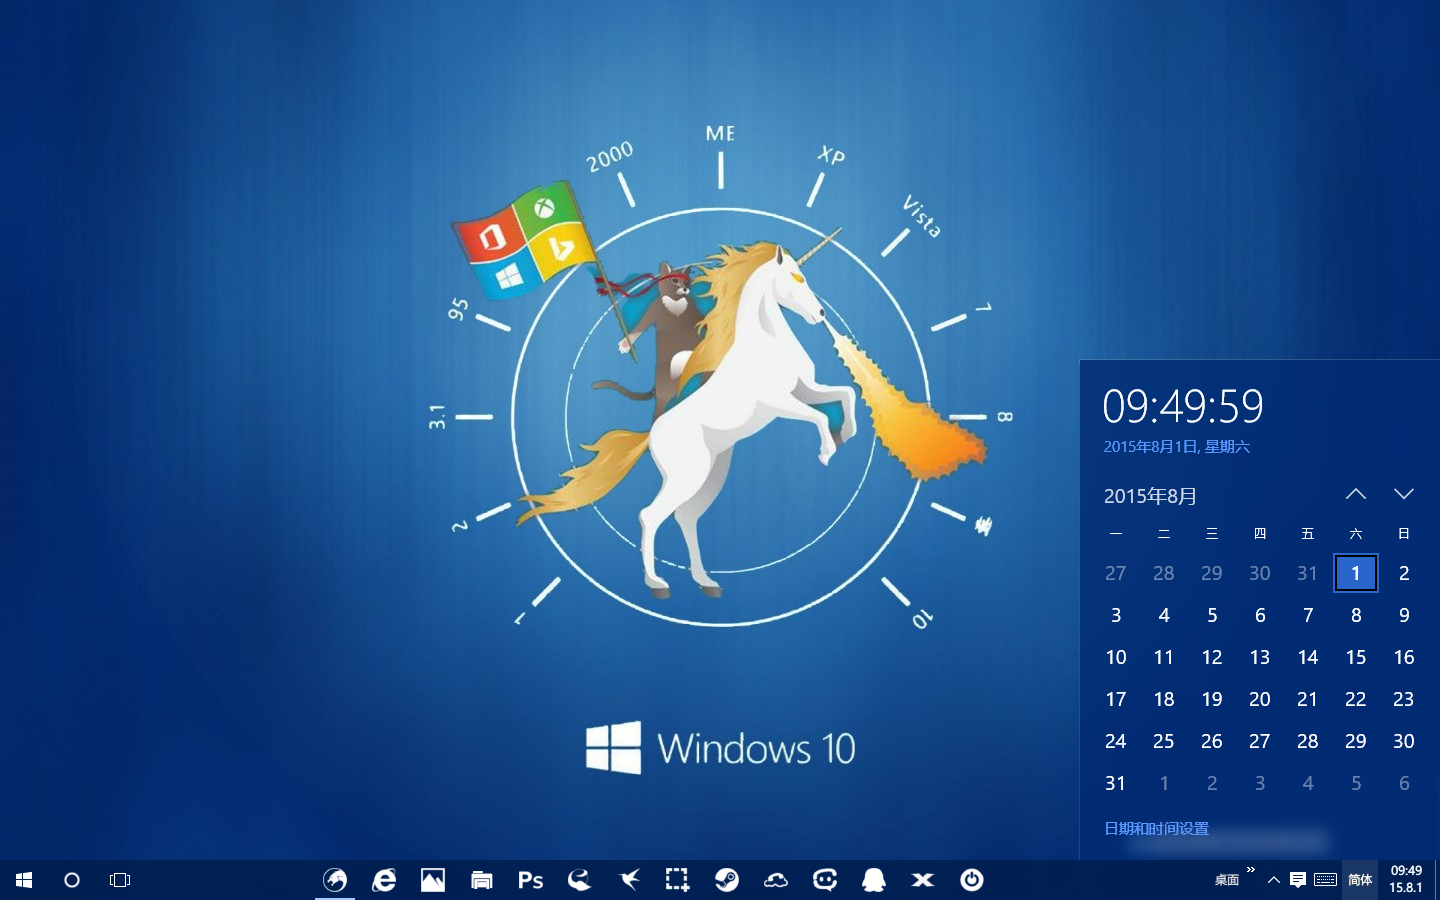1440x900 pixels.
Task: Choose the 25th in the calendar
Action: pos(1164,741)
